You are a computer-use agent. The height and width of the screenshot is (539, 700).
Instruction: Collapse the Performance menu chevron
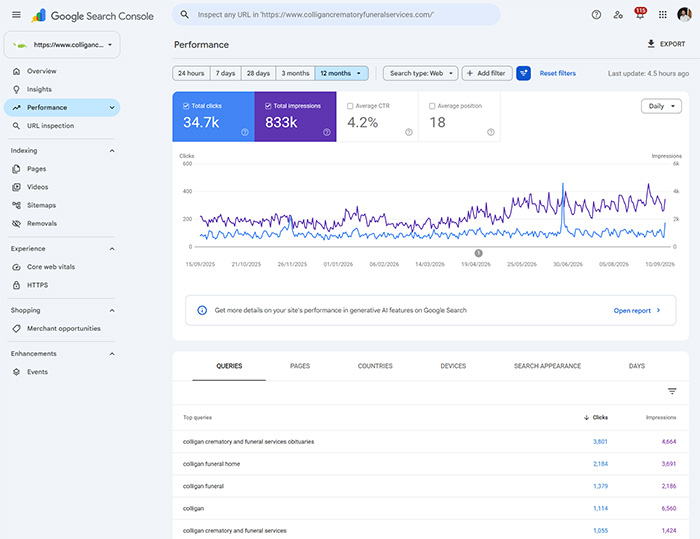(112, 108)
